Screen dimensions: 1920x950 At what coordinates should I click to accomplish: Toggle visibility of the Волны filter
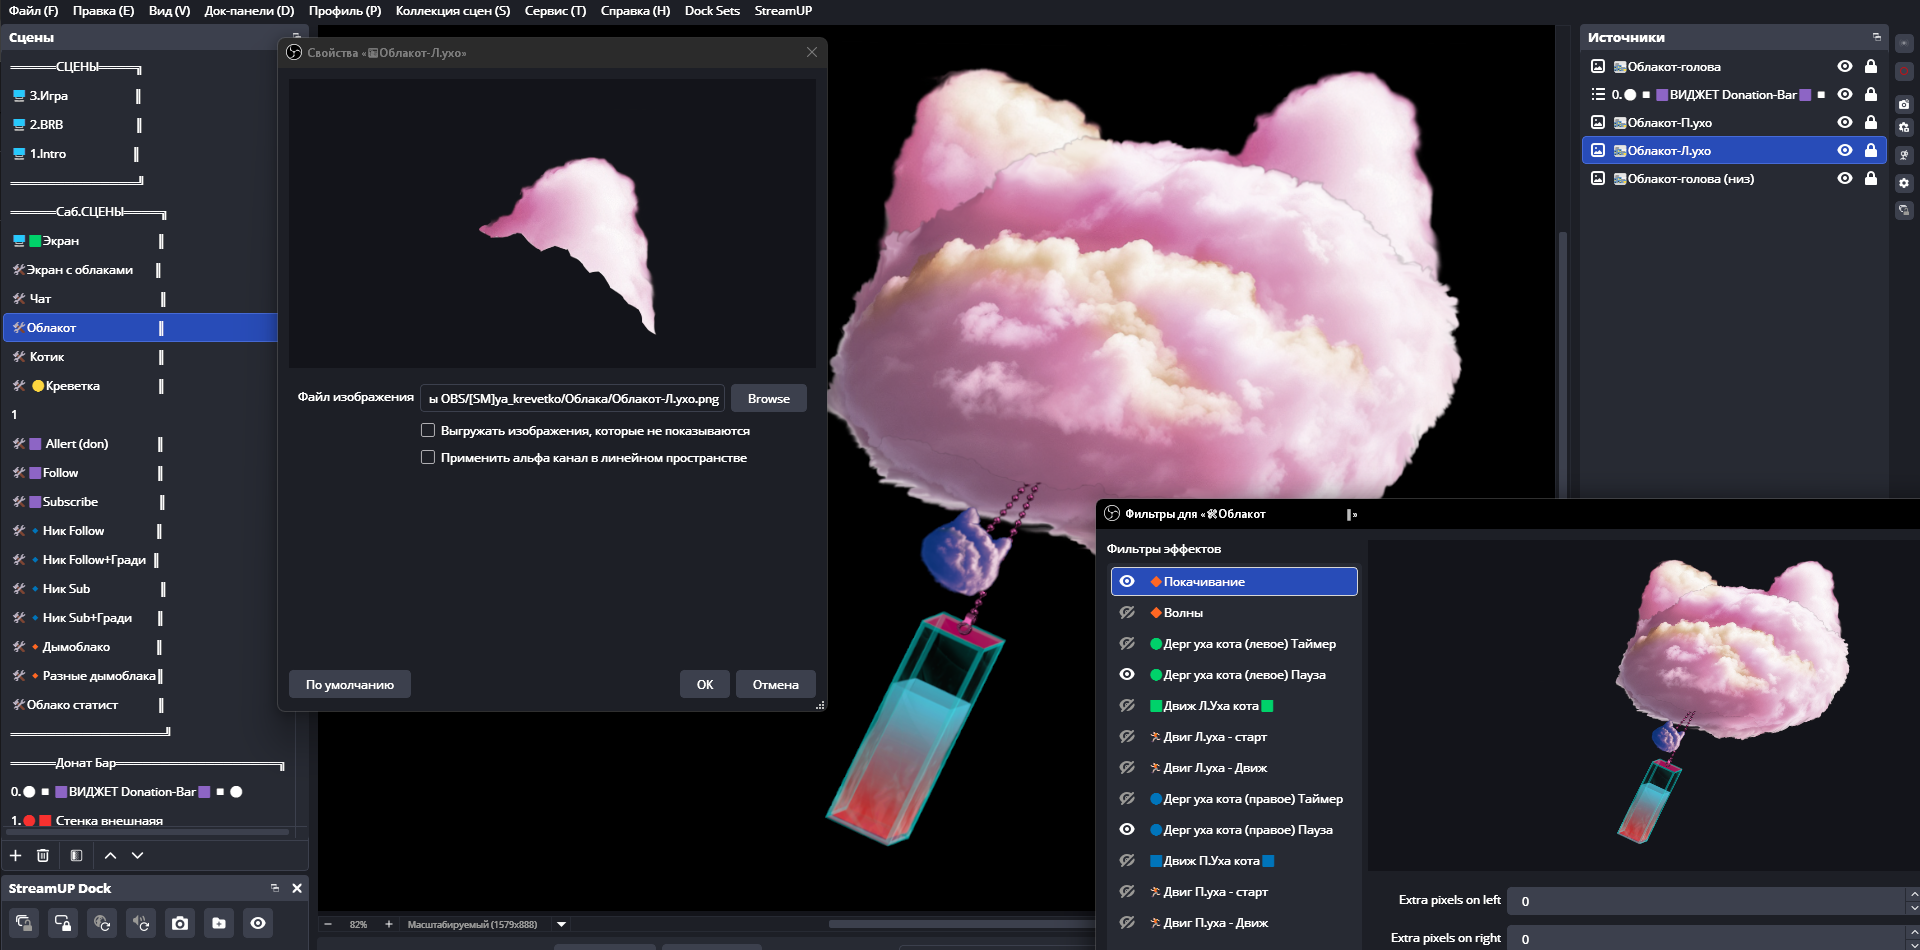tap(1127, 612)
